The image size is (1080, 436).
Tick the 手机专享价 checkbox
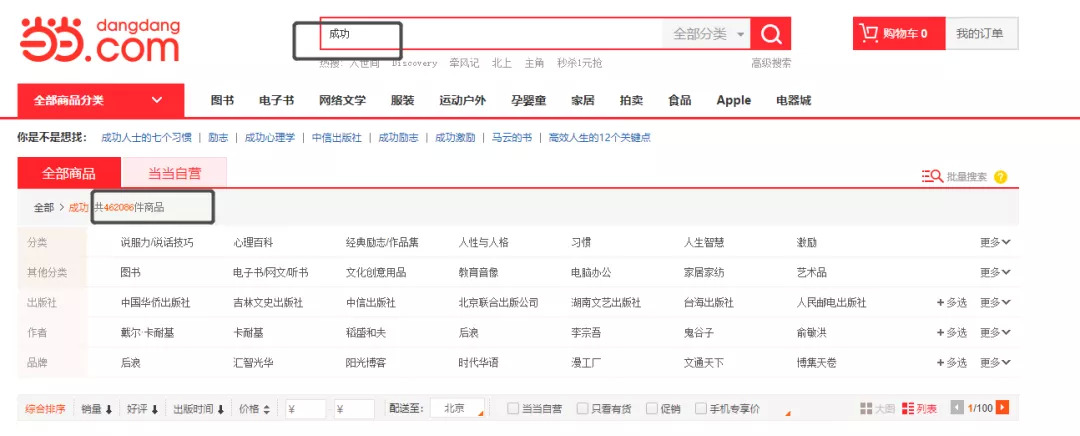(x=701, y=409)
